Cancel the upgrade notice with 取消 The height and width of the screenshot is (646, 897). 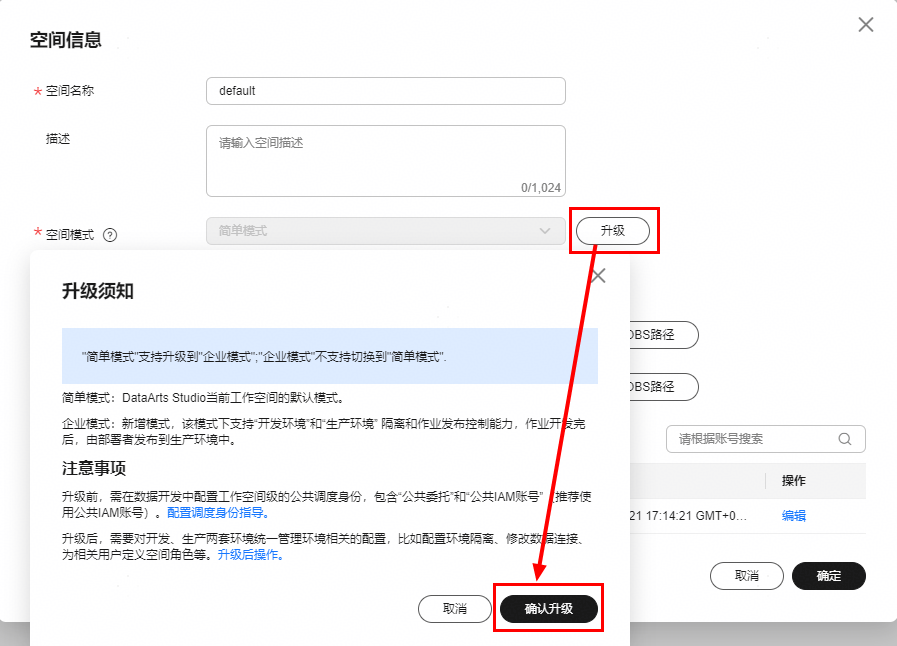pos(455,609)
